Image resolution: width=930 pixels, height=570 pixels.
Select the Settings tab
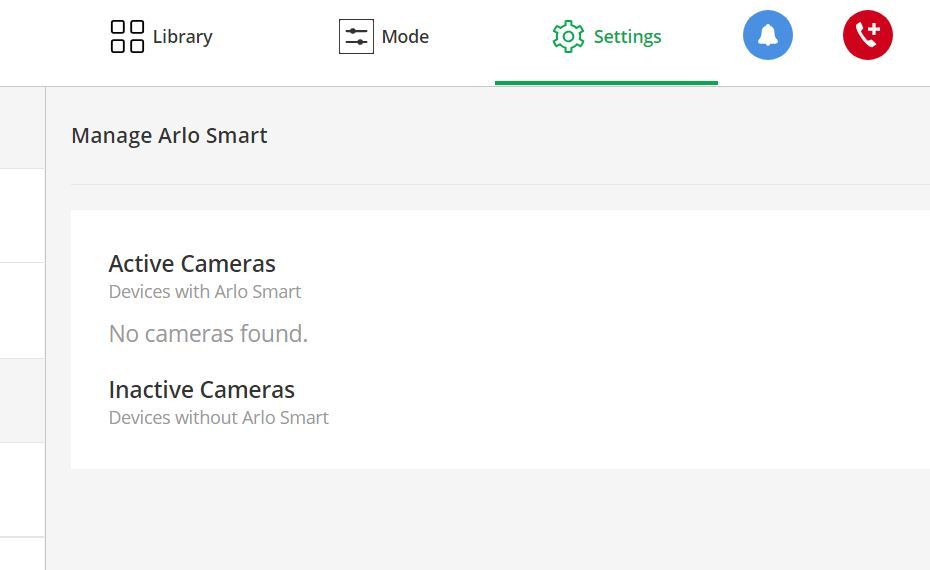(606, 37)
